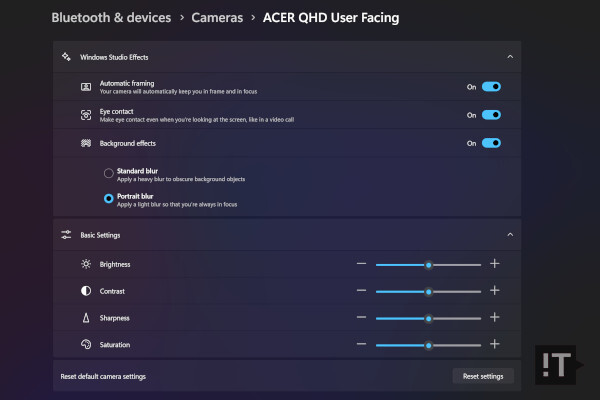Click the Brightness sun icon
The height and width of the screenshot is (400, 600).
pyautogui.click(x=86, y=264)
